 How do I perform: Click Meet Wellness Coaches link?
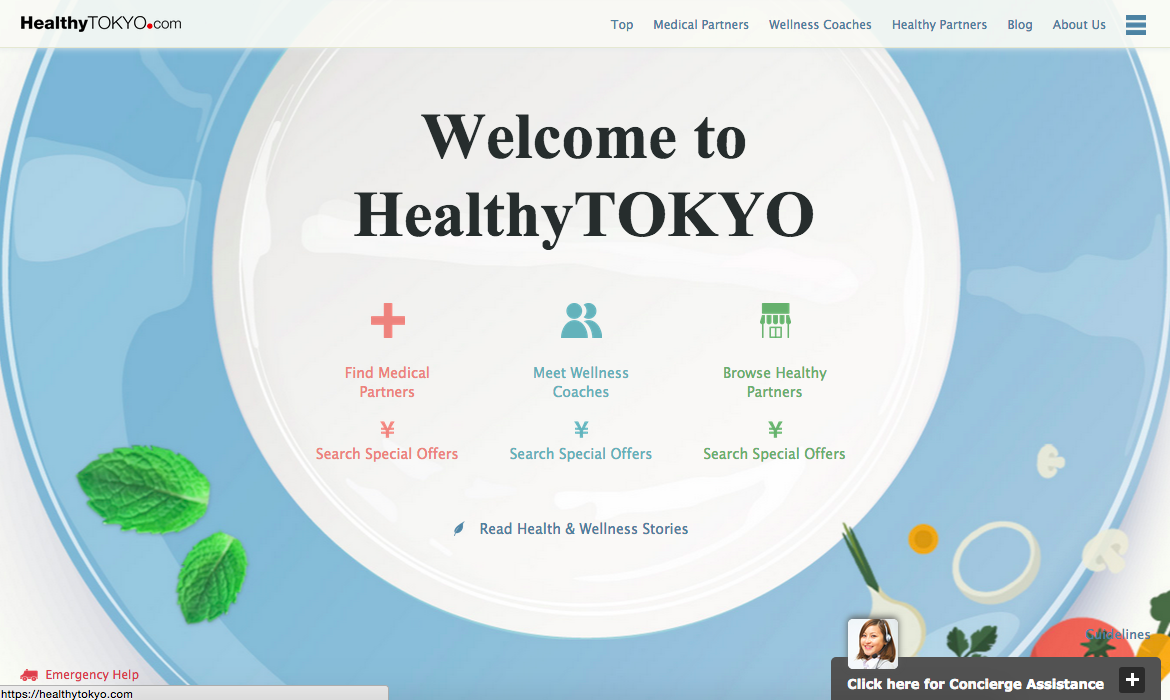(x=581, y=382)
